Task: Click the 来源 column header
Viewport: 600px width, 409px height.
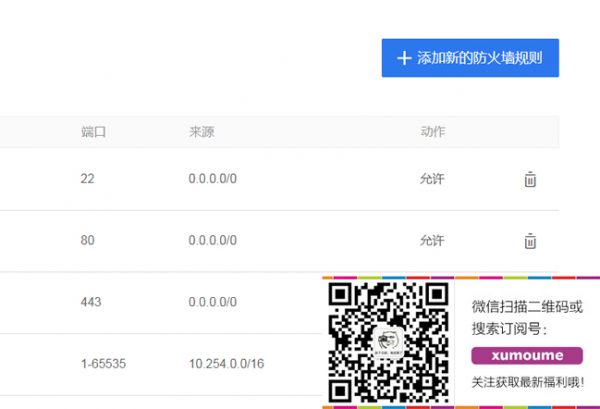Action: (x=201, y=131)
